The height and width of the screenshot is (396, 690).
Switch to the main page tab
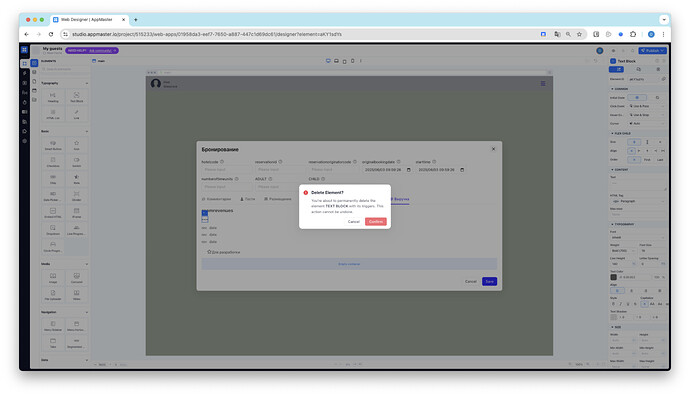[99, 61]
